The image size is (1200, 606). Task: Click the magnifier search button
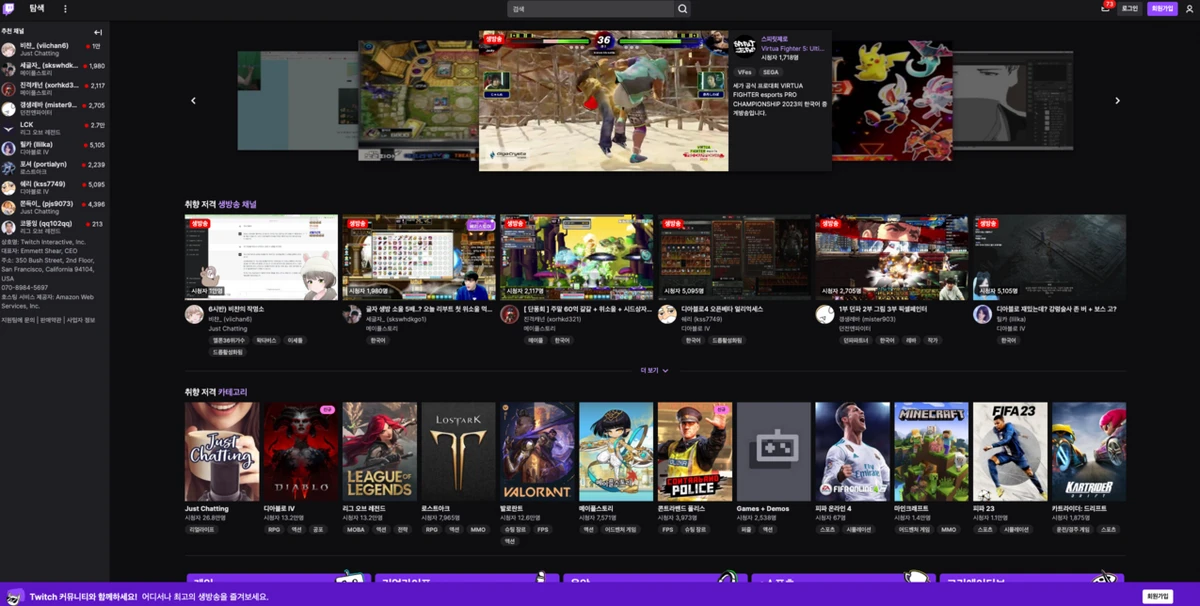tap(683, 8)
